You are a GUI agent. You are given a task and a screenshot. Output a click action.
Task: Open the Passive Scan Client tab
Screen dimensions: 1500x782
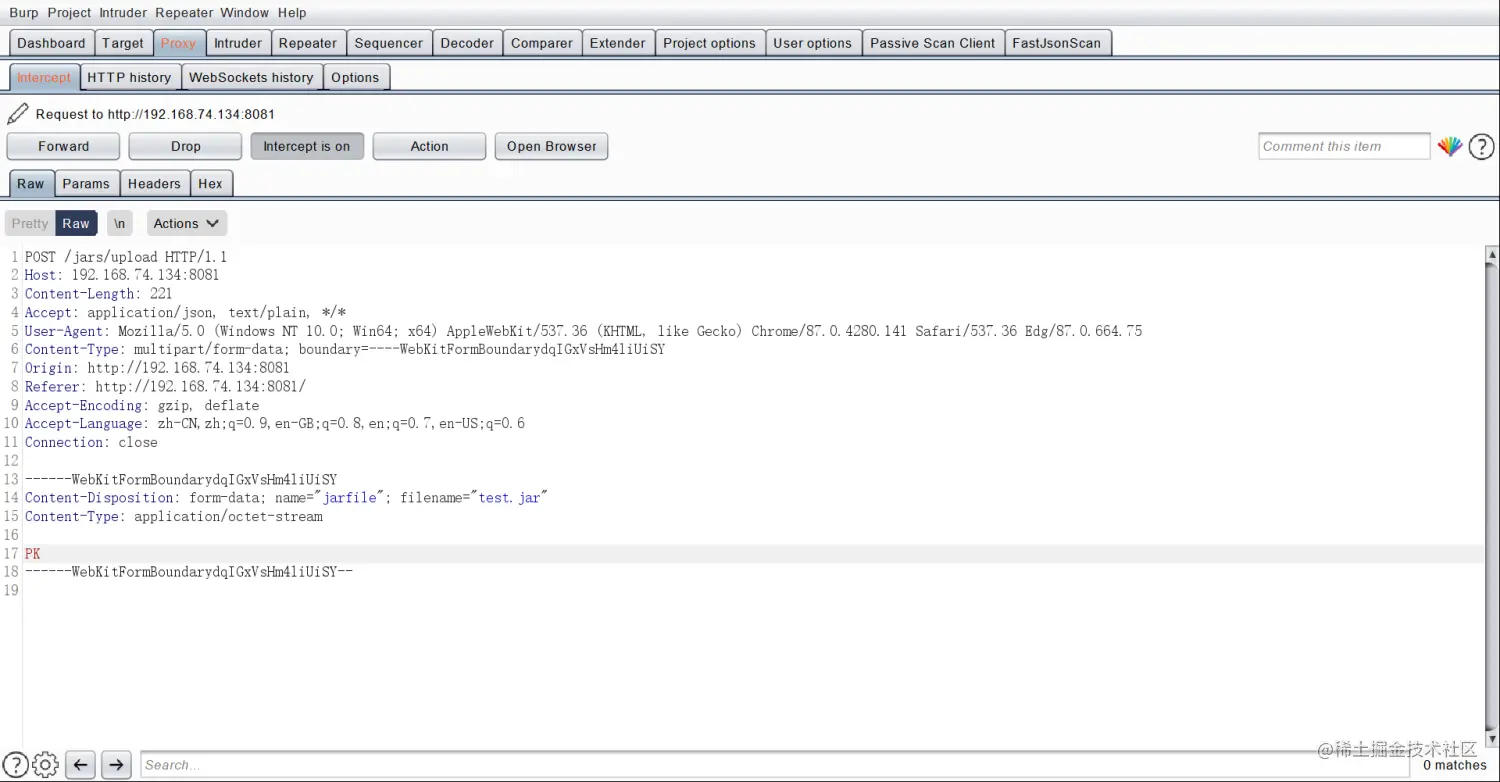pyautogui.click(x=933, y=43)
